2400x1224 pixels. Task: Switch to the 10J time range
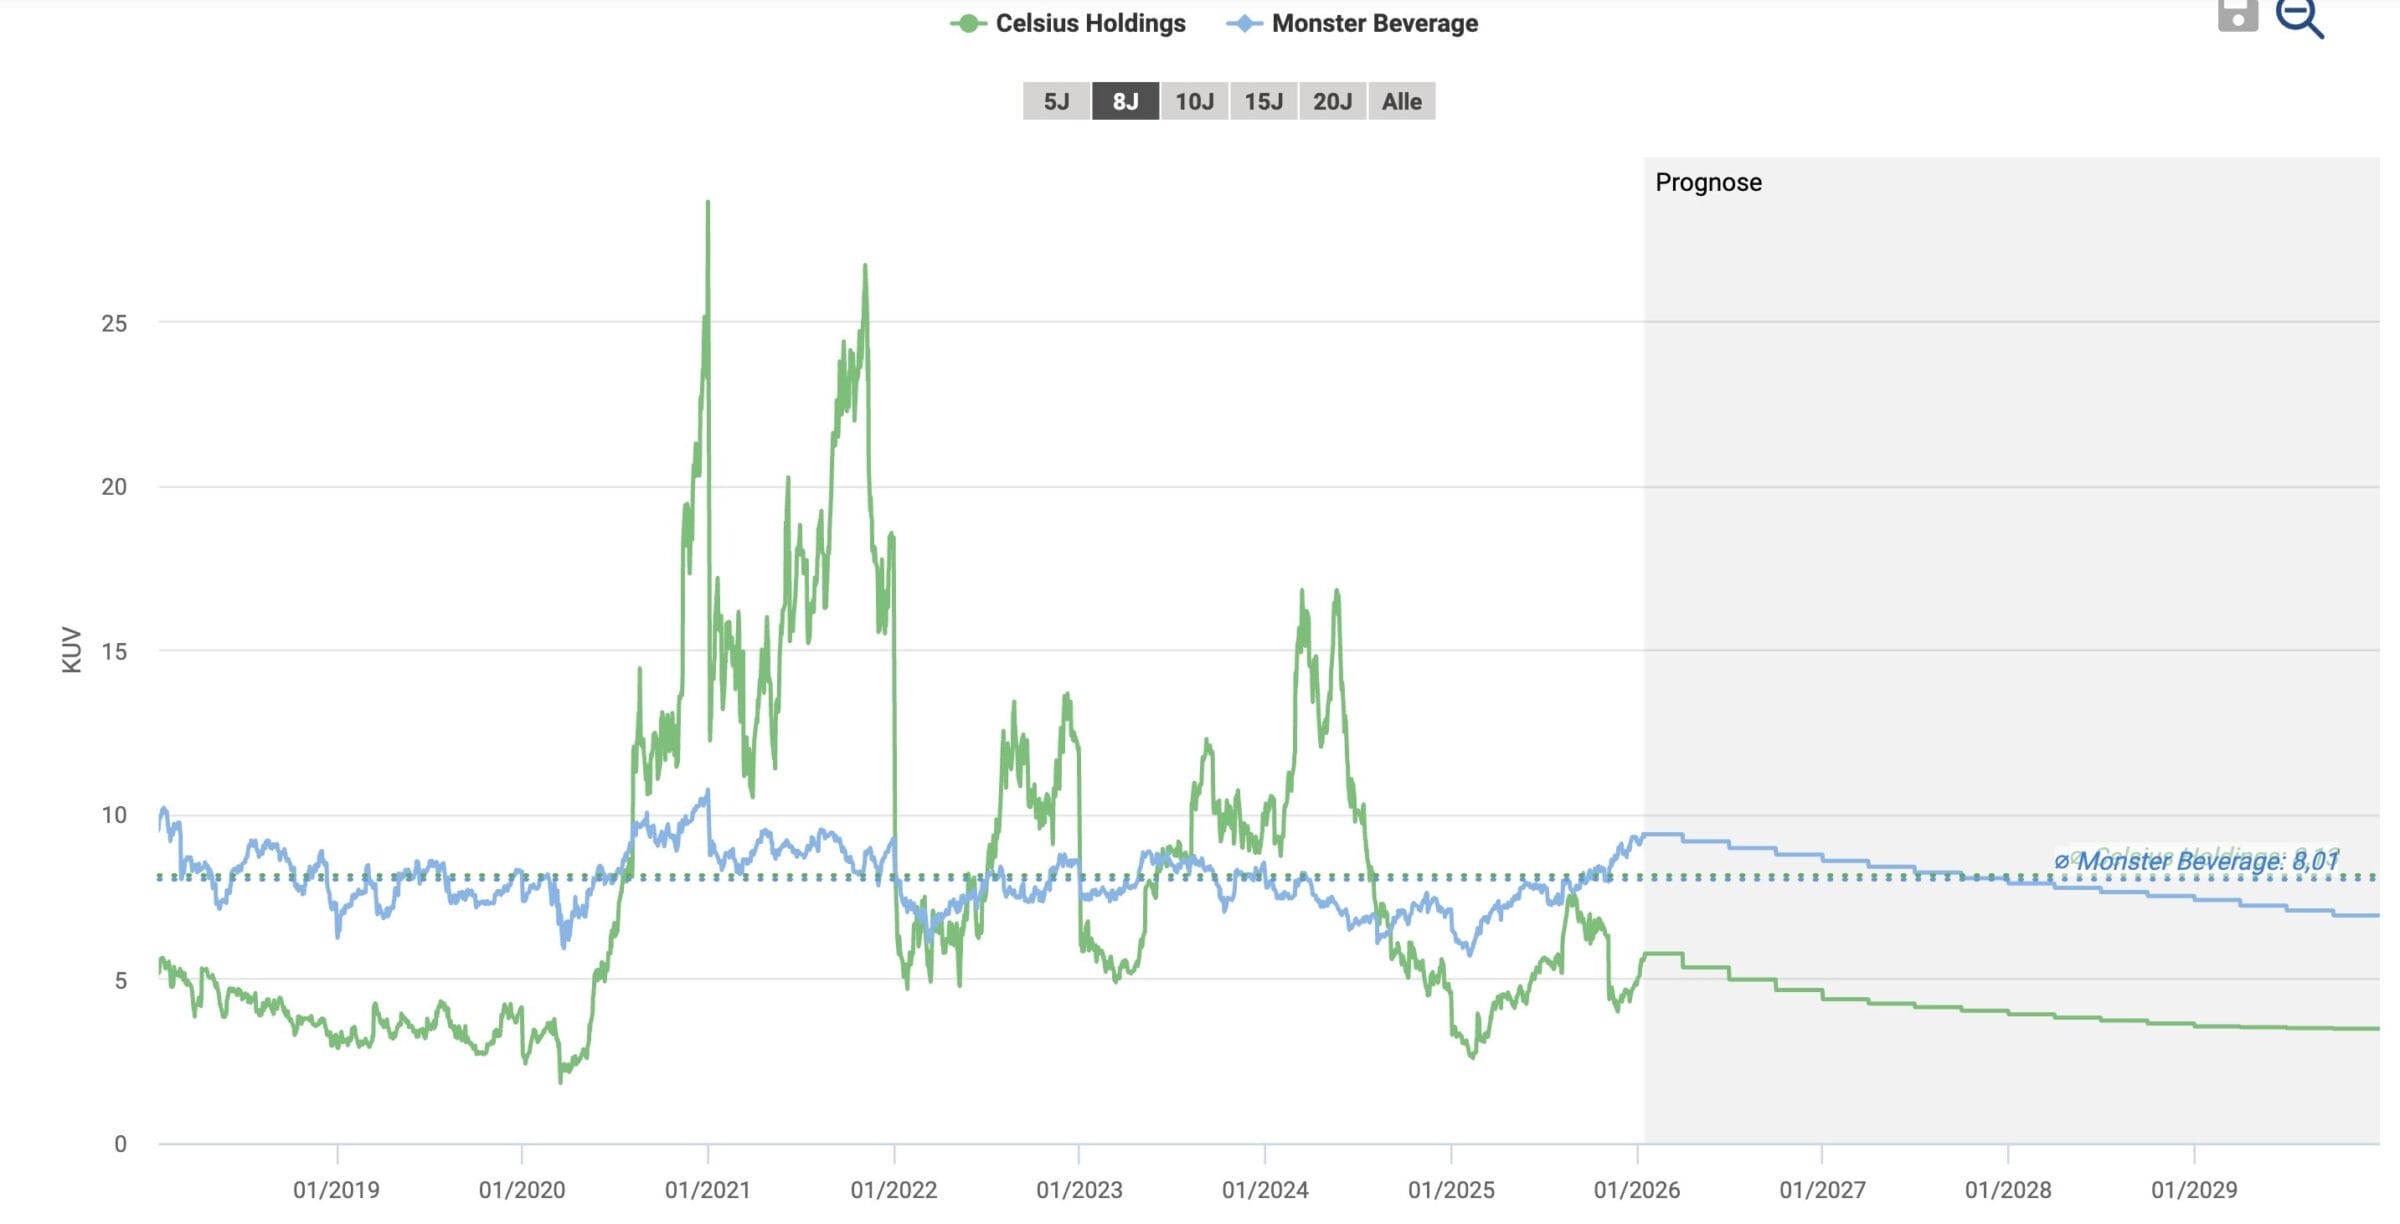click(x=1194, y=101)
